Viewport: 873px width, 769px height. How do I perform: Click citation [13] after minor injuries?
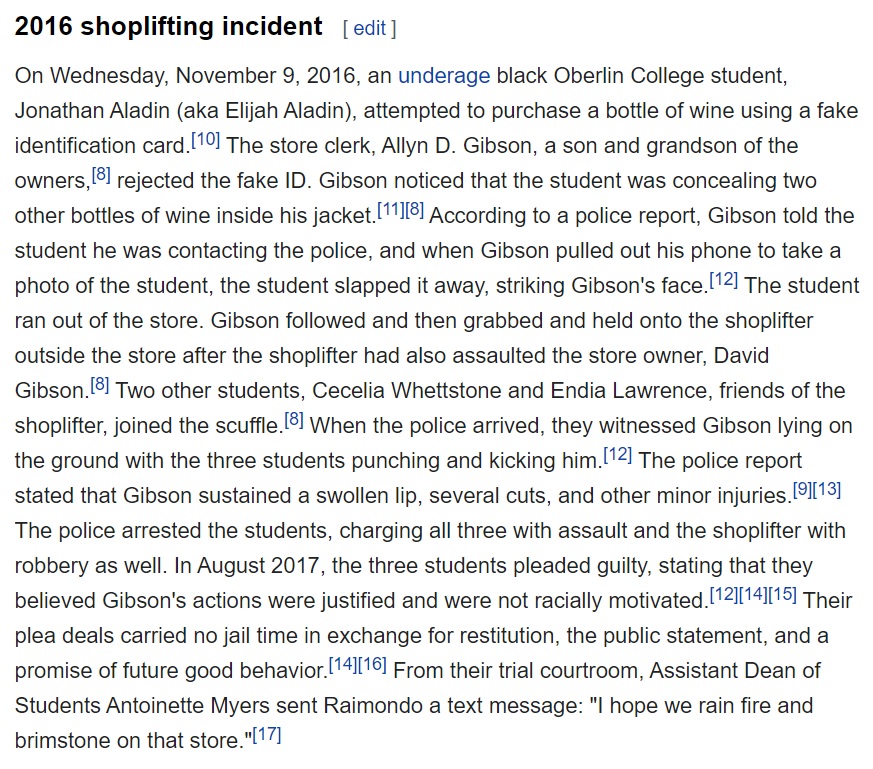pyautogui.click(x=827, y=489)
